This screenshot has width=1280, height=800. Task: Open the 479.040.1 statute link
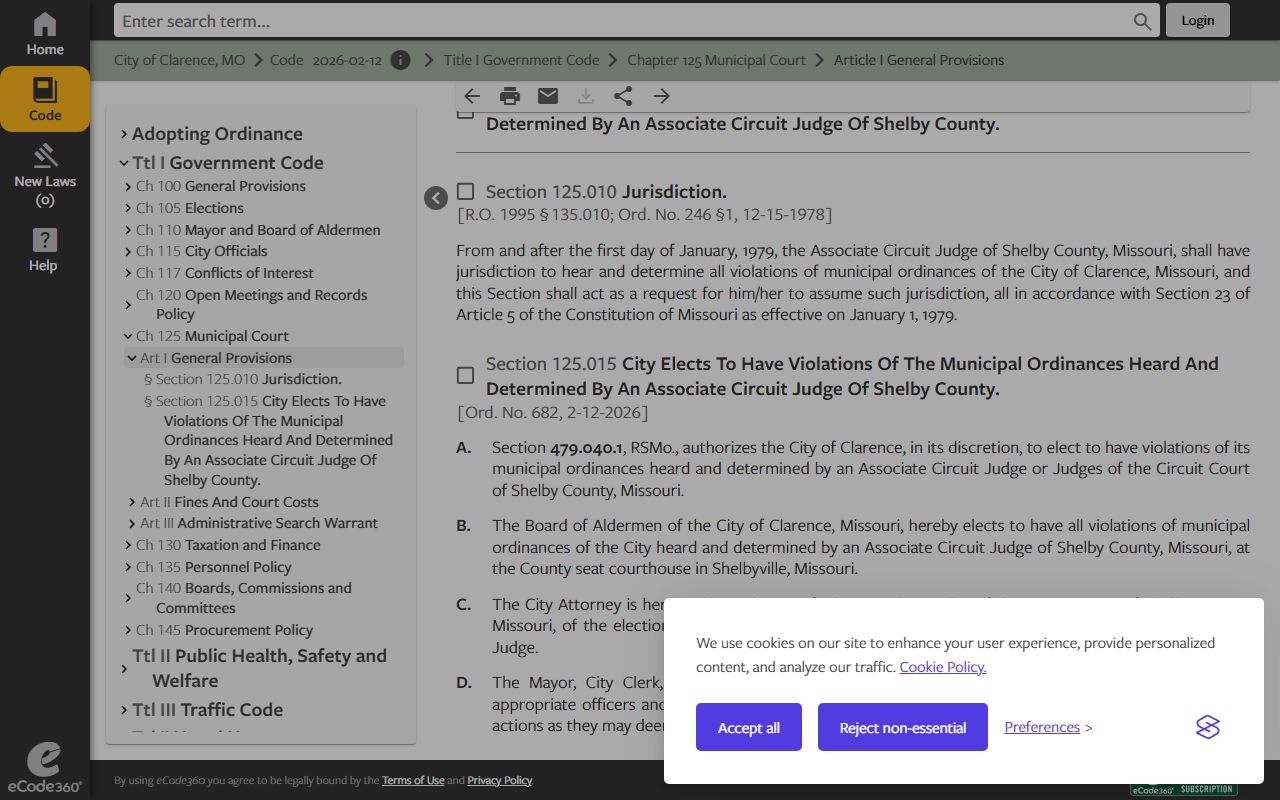click(587, 447)
